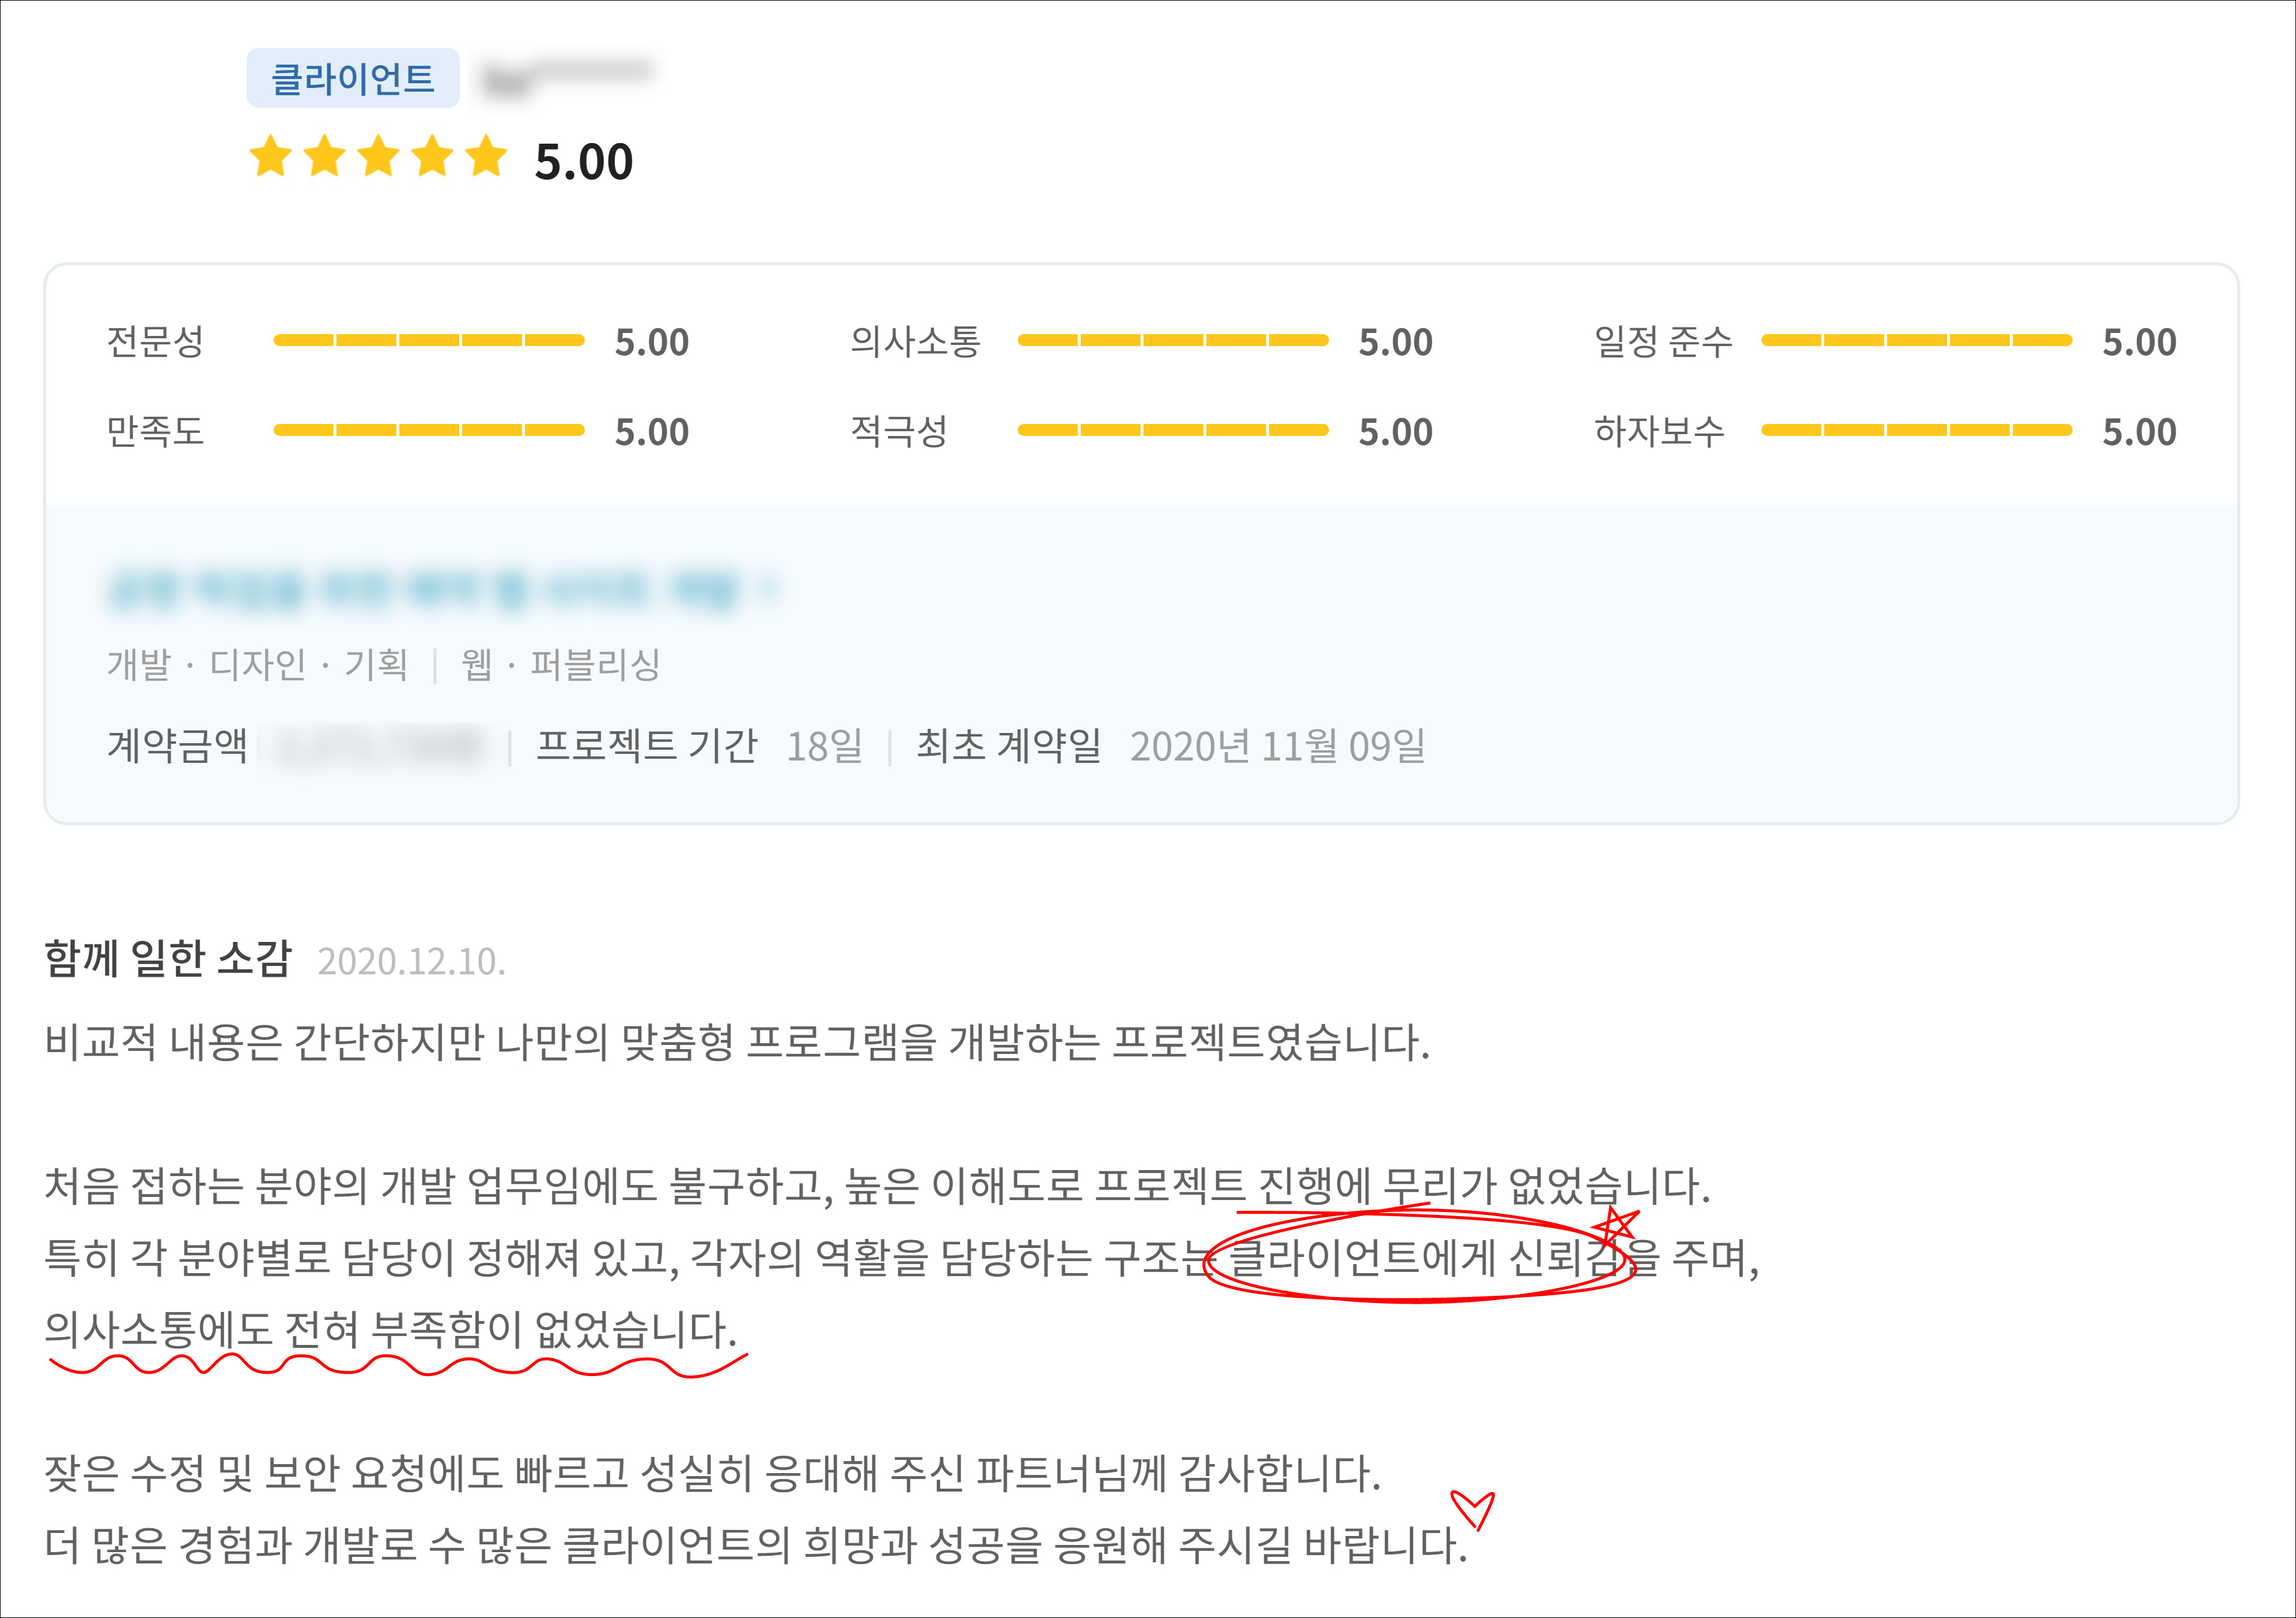Screen dimensions: 2296x1618
Task: Click the 함께 일한 소감 heading
Action: pos(168,958)
